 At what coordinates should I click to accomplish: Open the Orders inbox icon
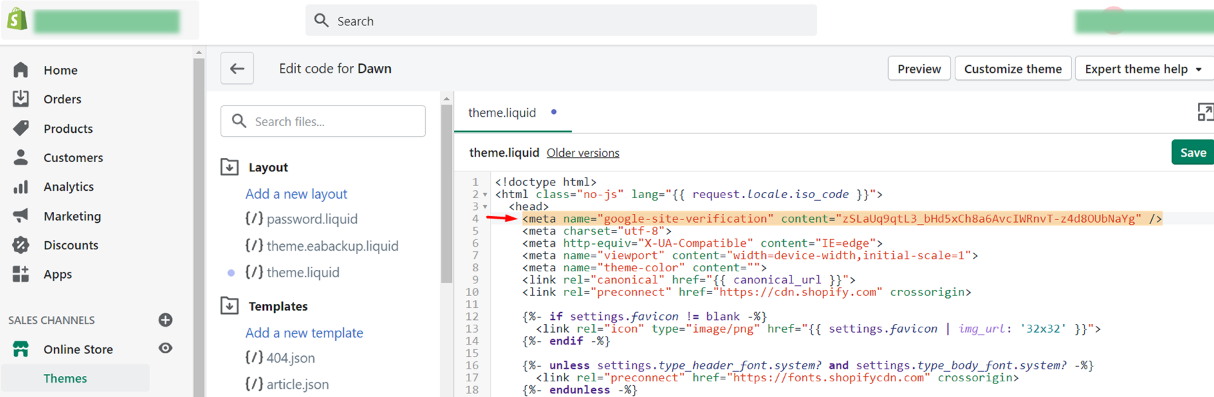20,99
